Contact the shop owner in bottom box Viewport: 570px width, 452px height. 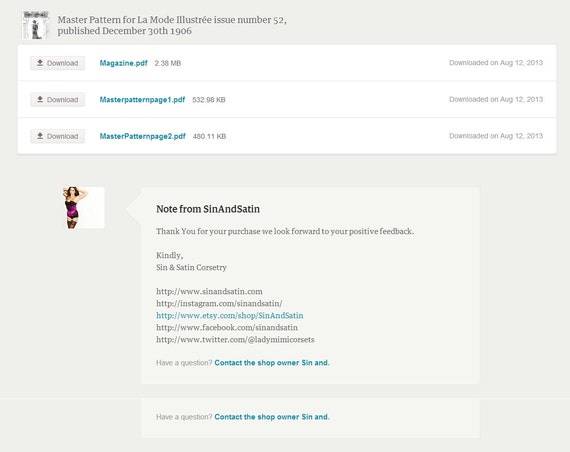click(272, 417)
